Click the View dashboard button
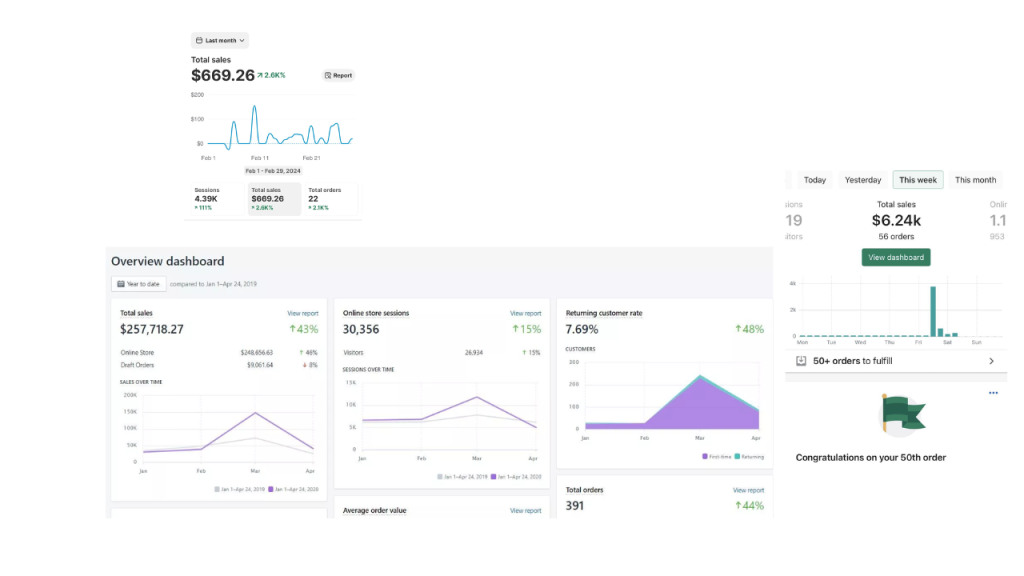 [895, 257]
